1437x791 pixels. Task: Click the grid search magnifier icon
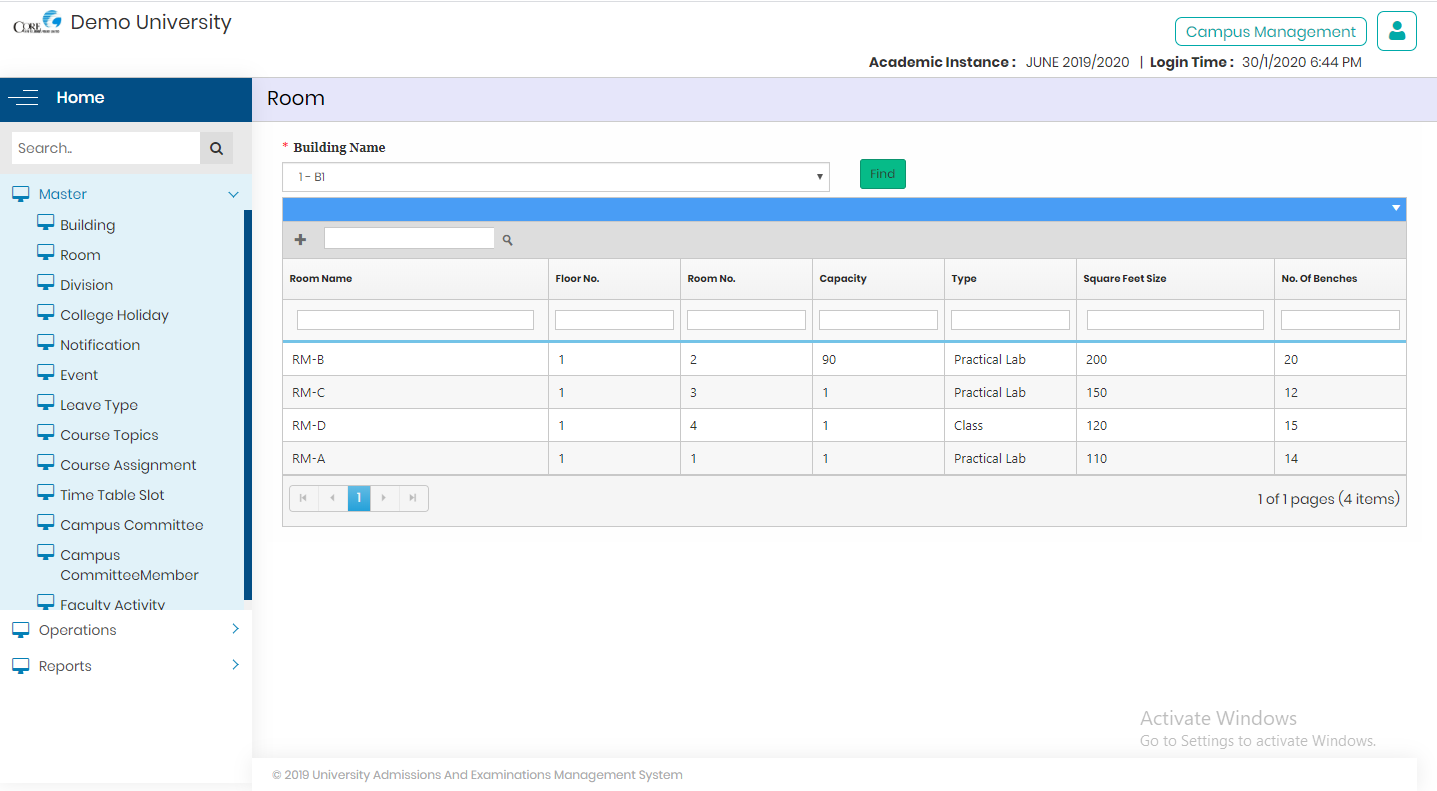click(x=507, y=240)
